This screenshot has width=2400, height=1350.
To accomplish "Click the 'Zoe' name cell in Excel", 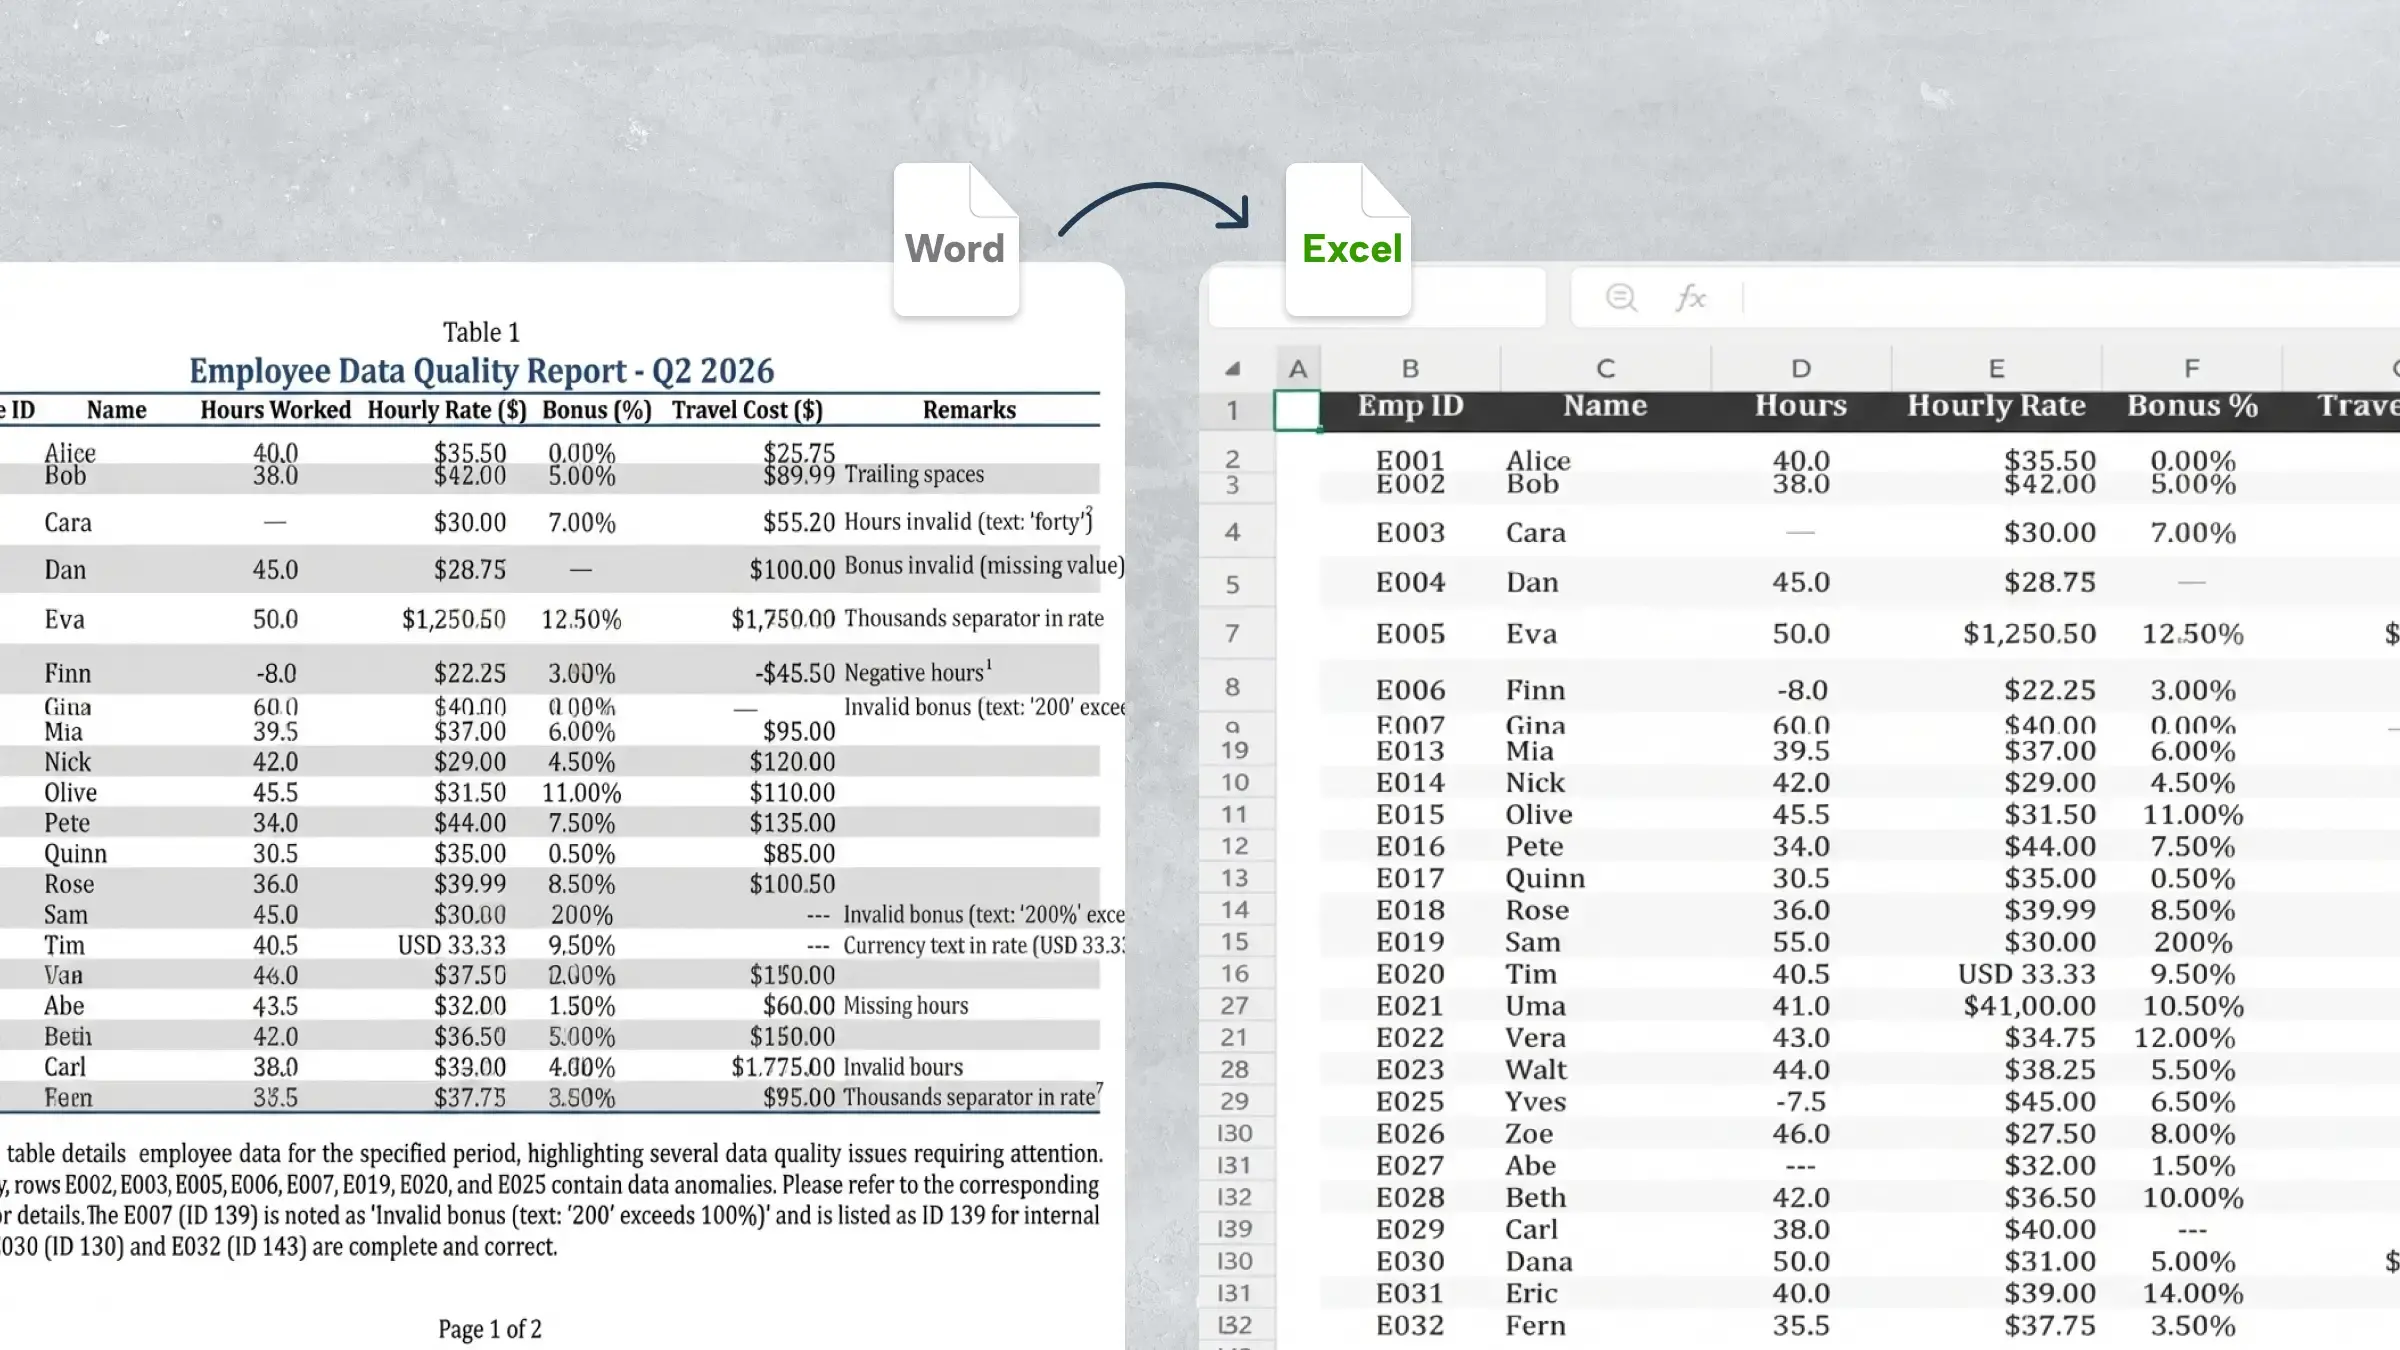I will tap(1529, 1134).
